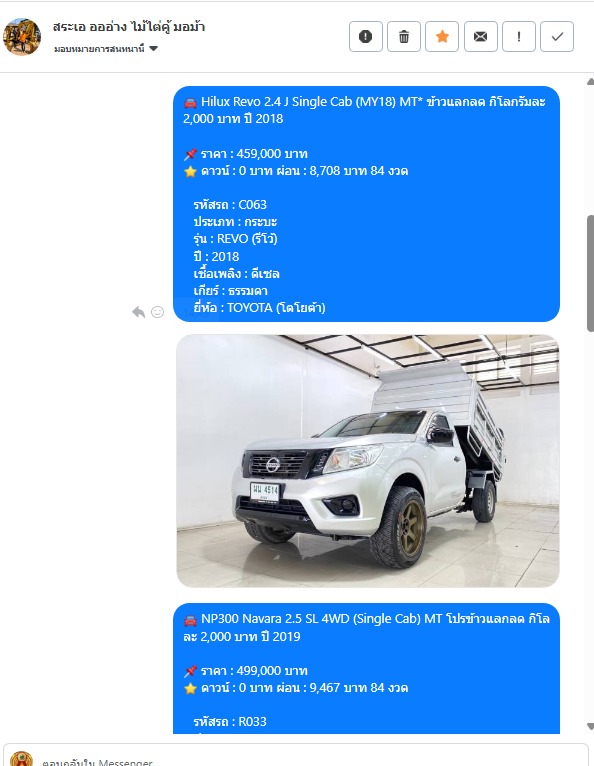Delete conversation with the trash icon
The height and width of the screenshot is (766, 594).
tap(403, 37)
